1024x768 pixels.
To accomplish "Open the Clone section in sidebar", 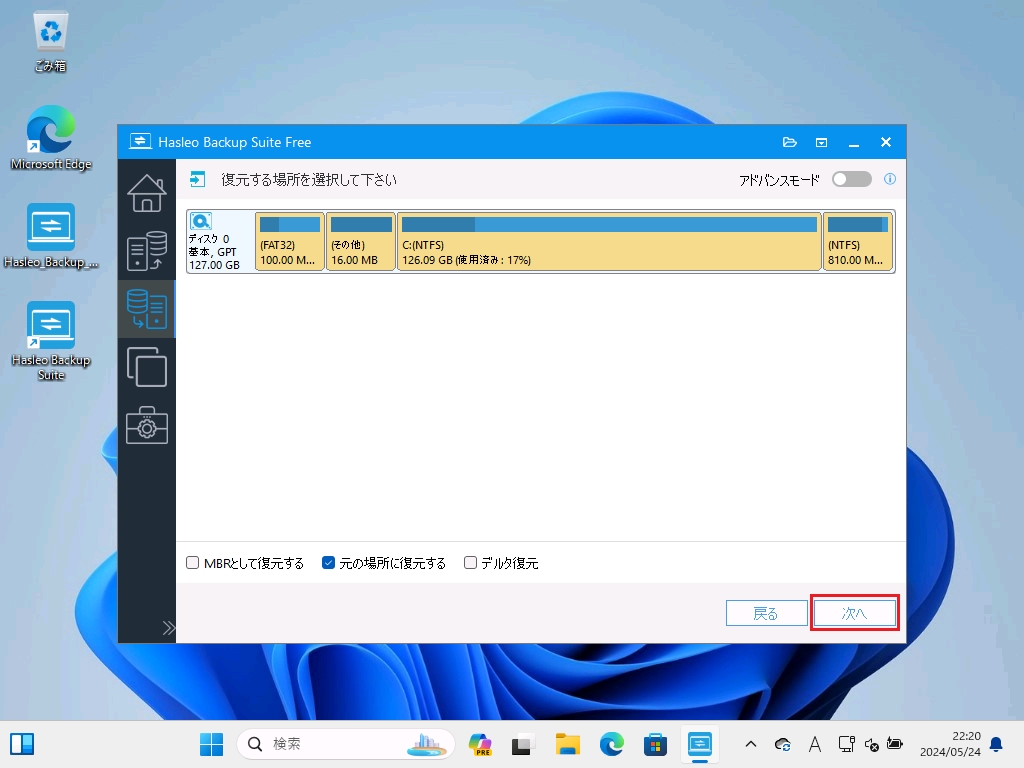I will [146, 367].
